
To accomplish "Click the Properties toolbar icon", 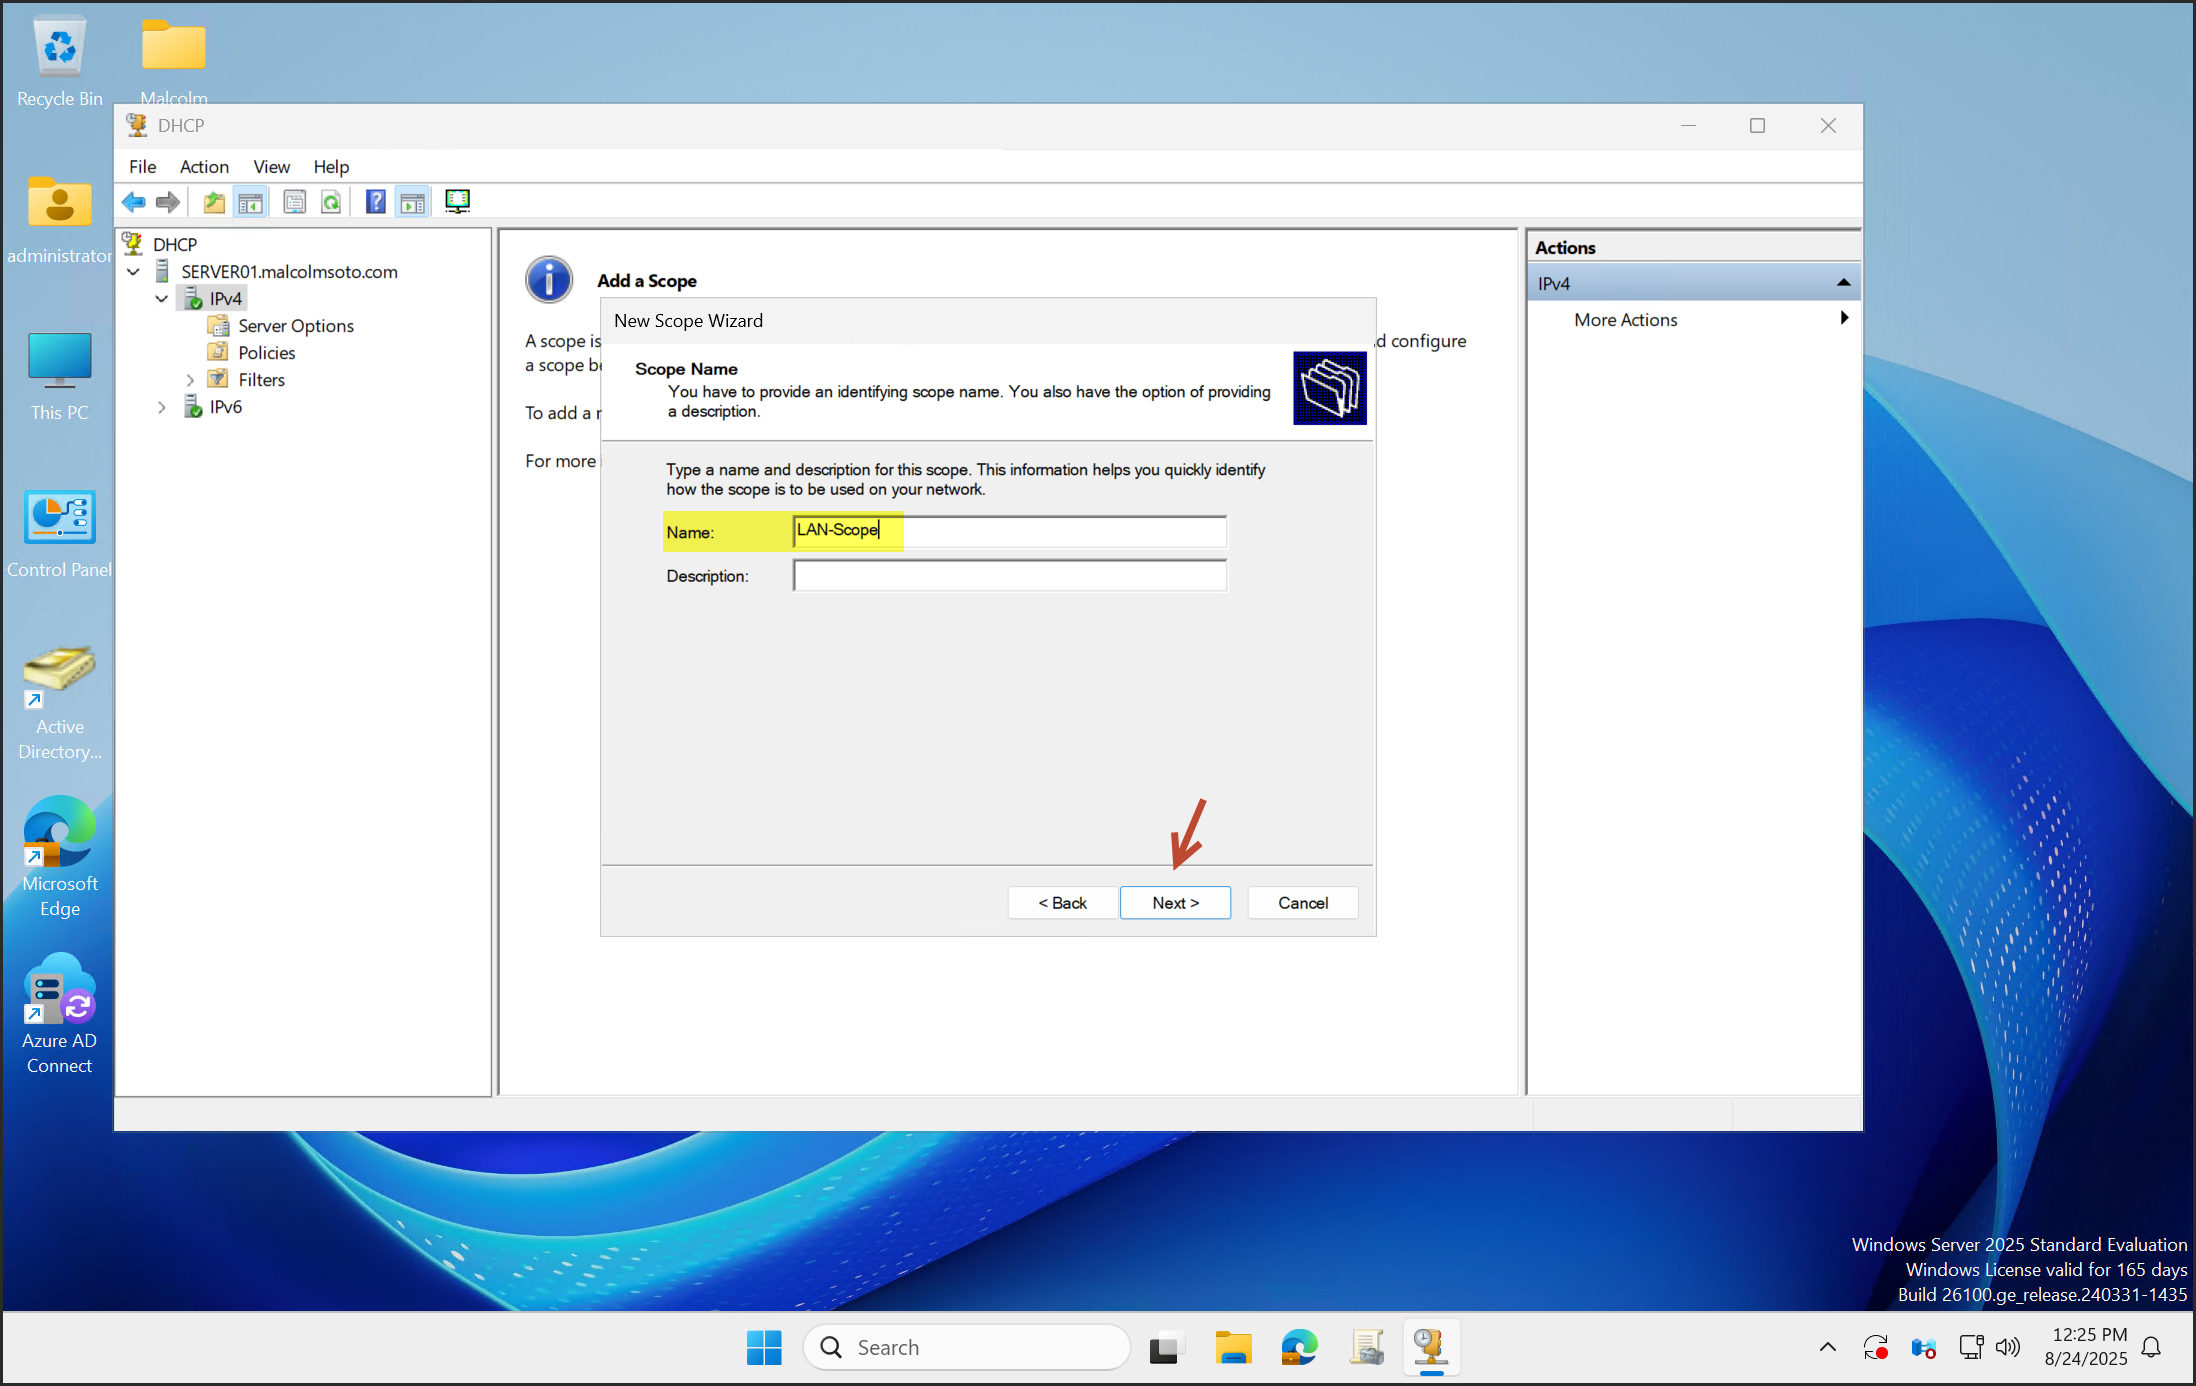I will [294, 202].
